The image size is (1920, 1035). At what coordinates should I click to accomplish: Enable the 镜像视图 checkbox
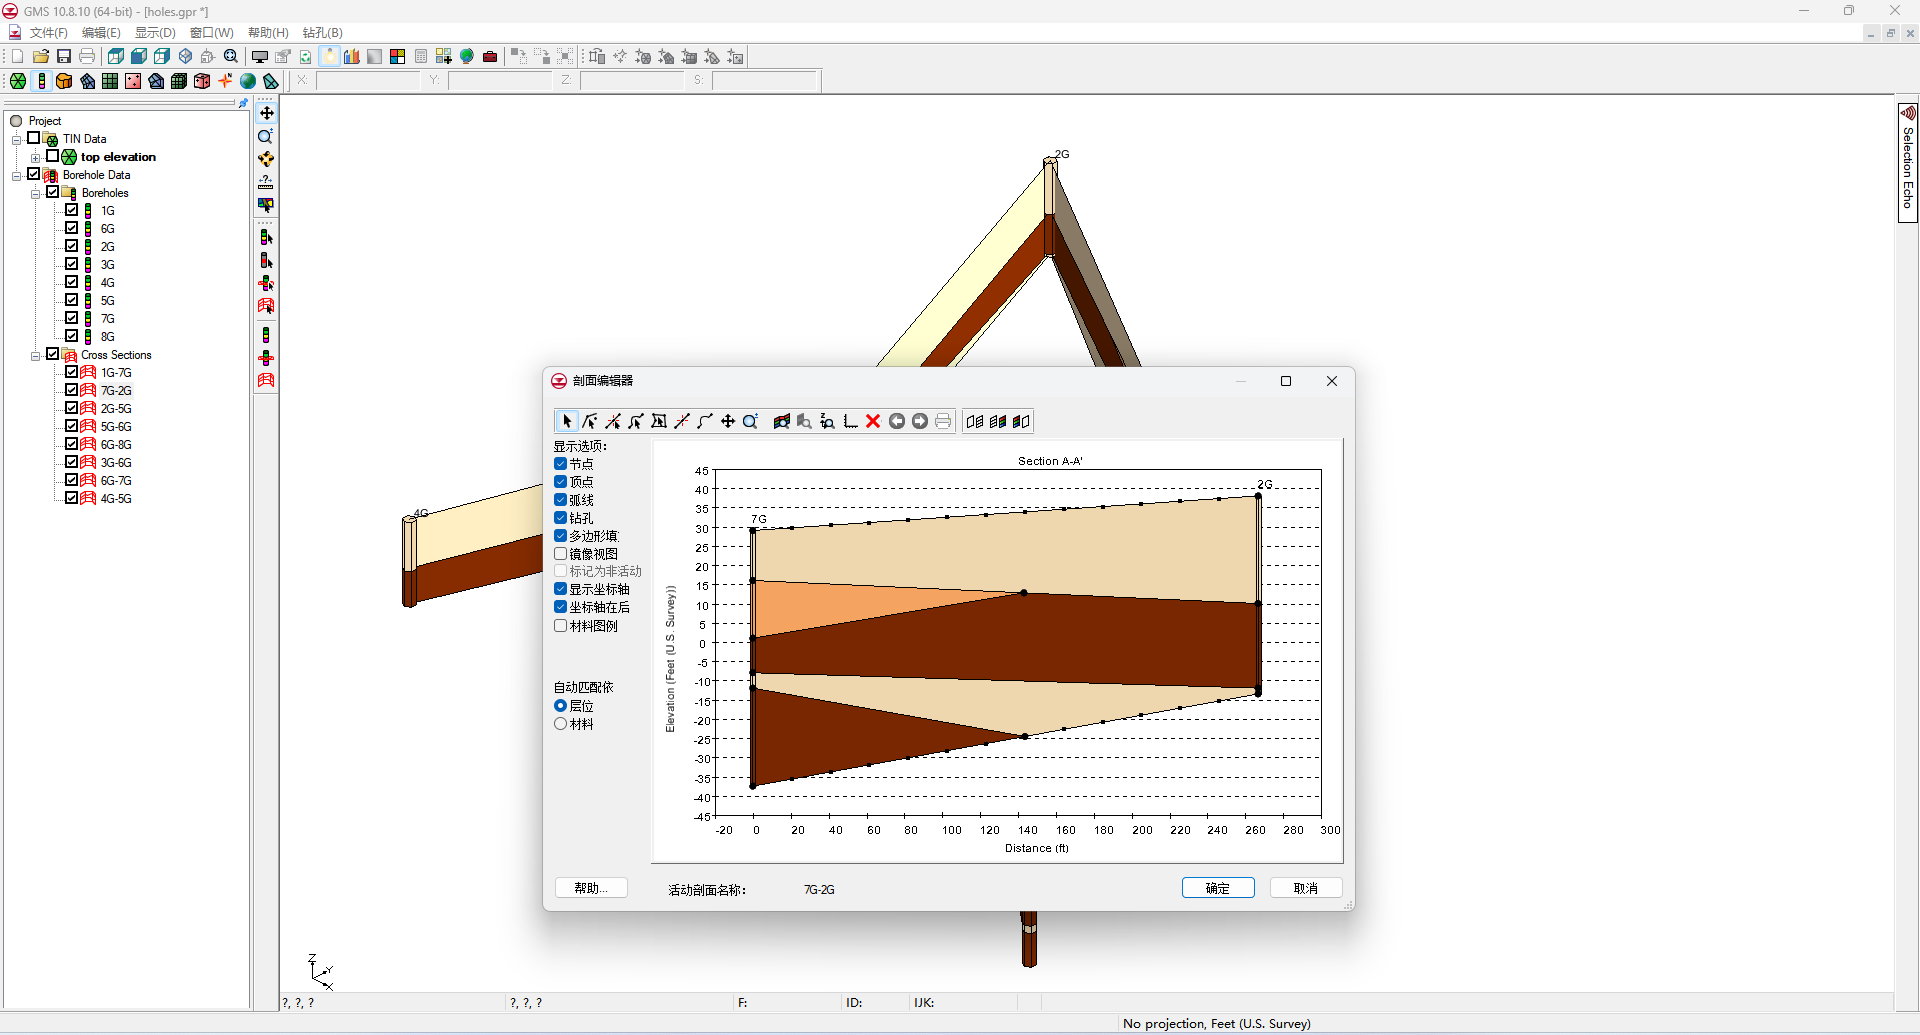pos(561,553)
